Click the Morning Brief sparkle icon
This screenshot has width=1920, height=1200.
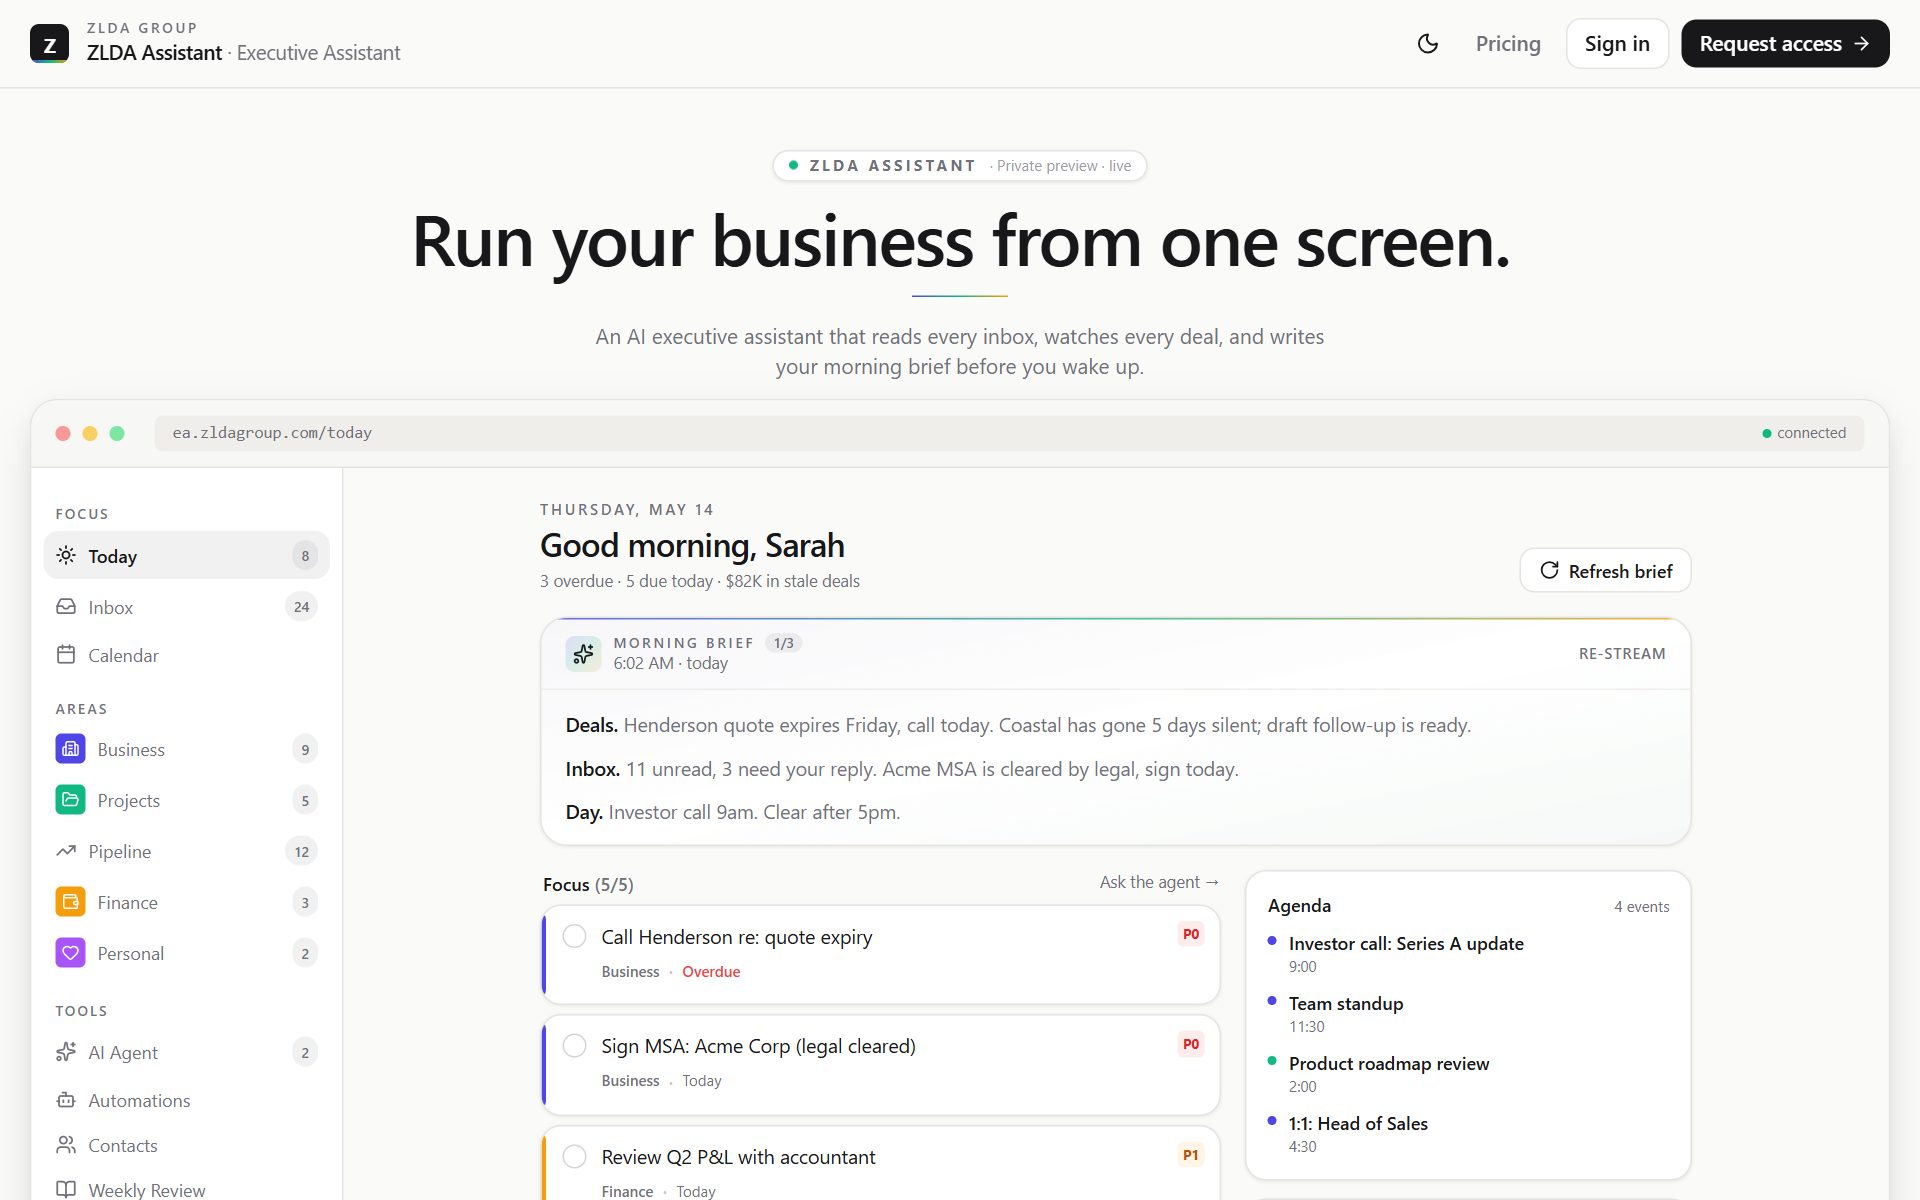click(583, 653)
